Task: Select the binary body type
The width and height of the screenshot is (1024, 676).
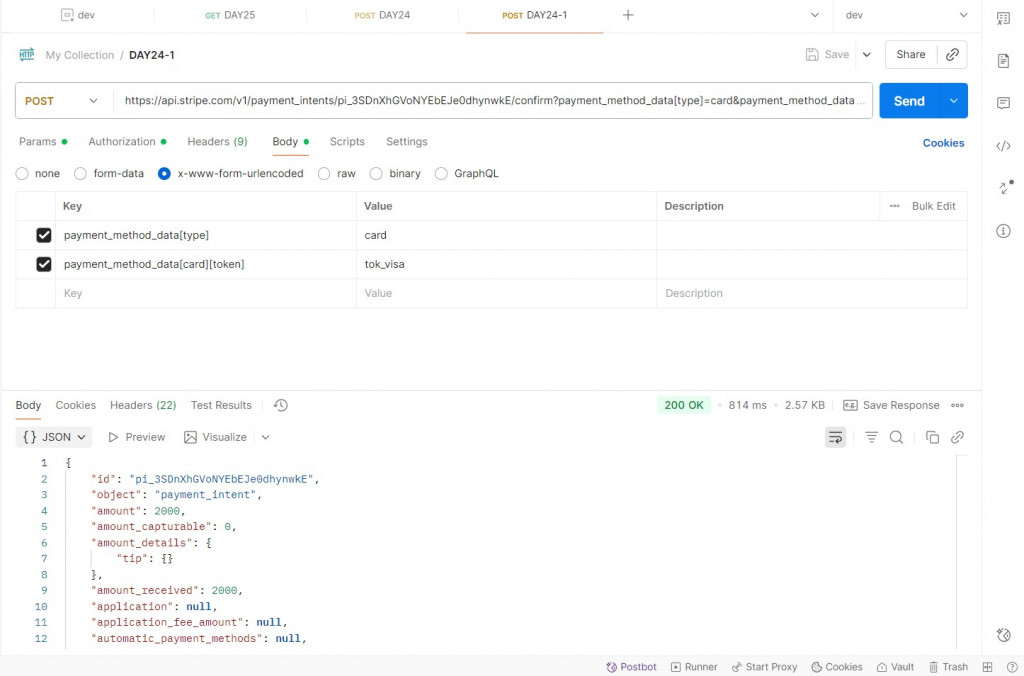Action: tap(376, 174)
